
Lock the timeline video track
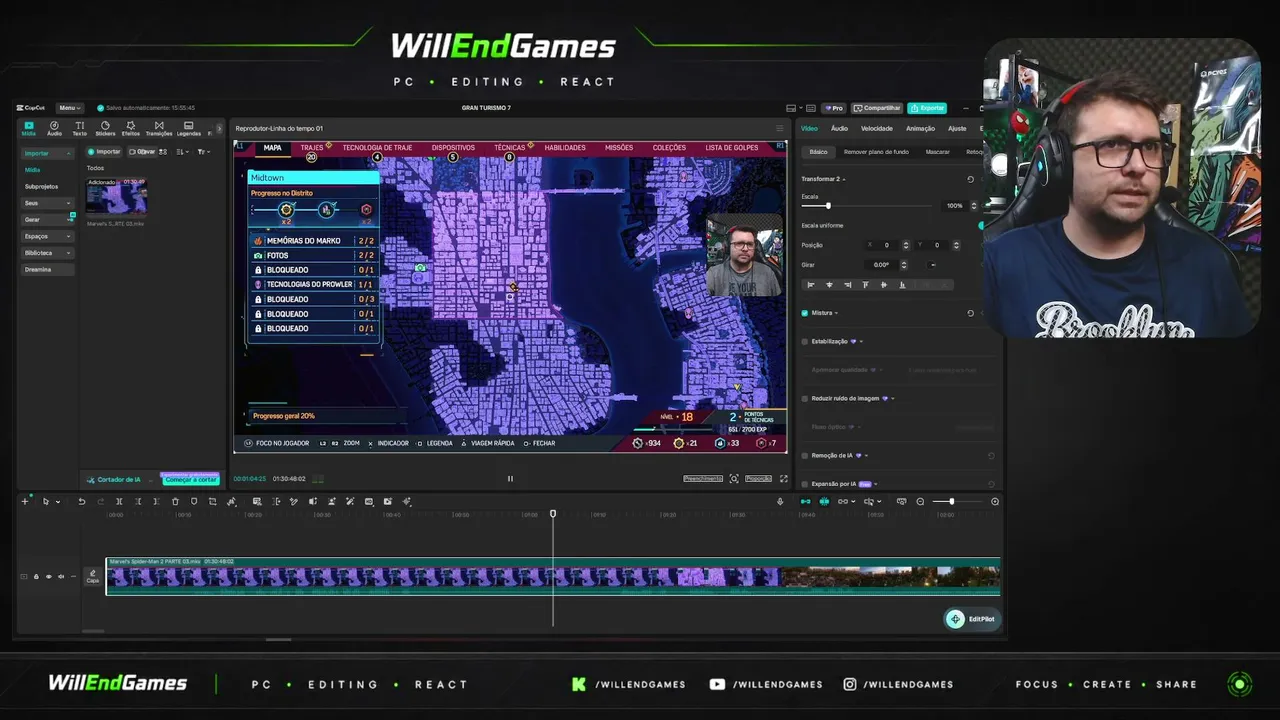(36, 577)
